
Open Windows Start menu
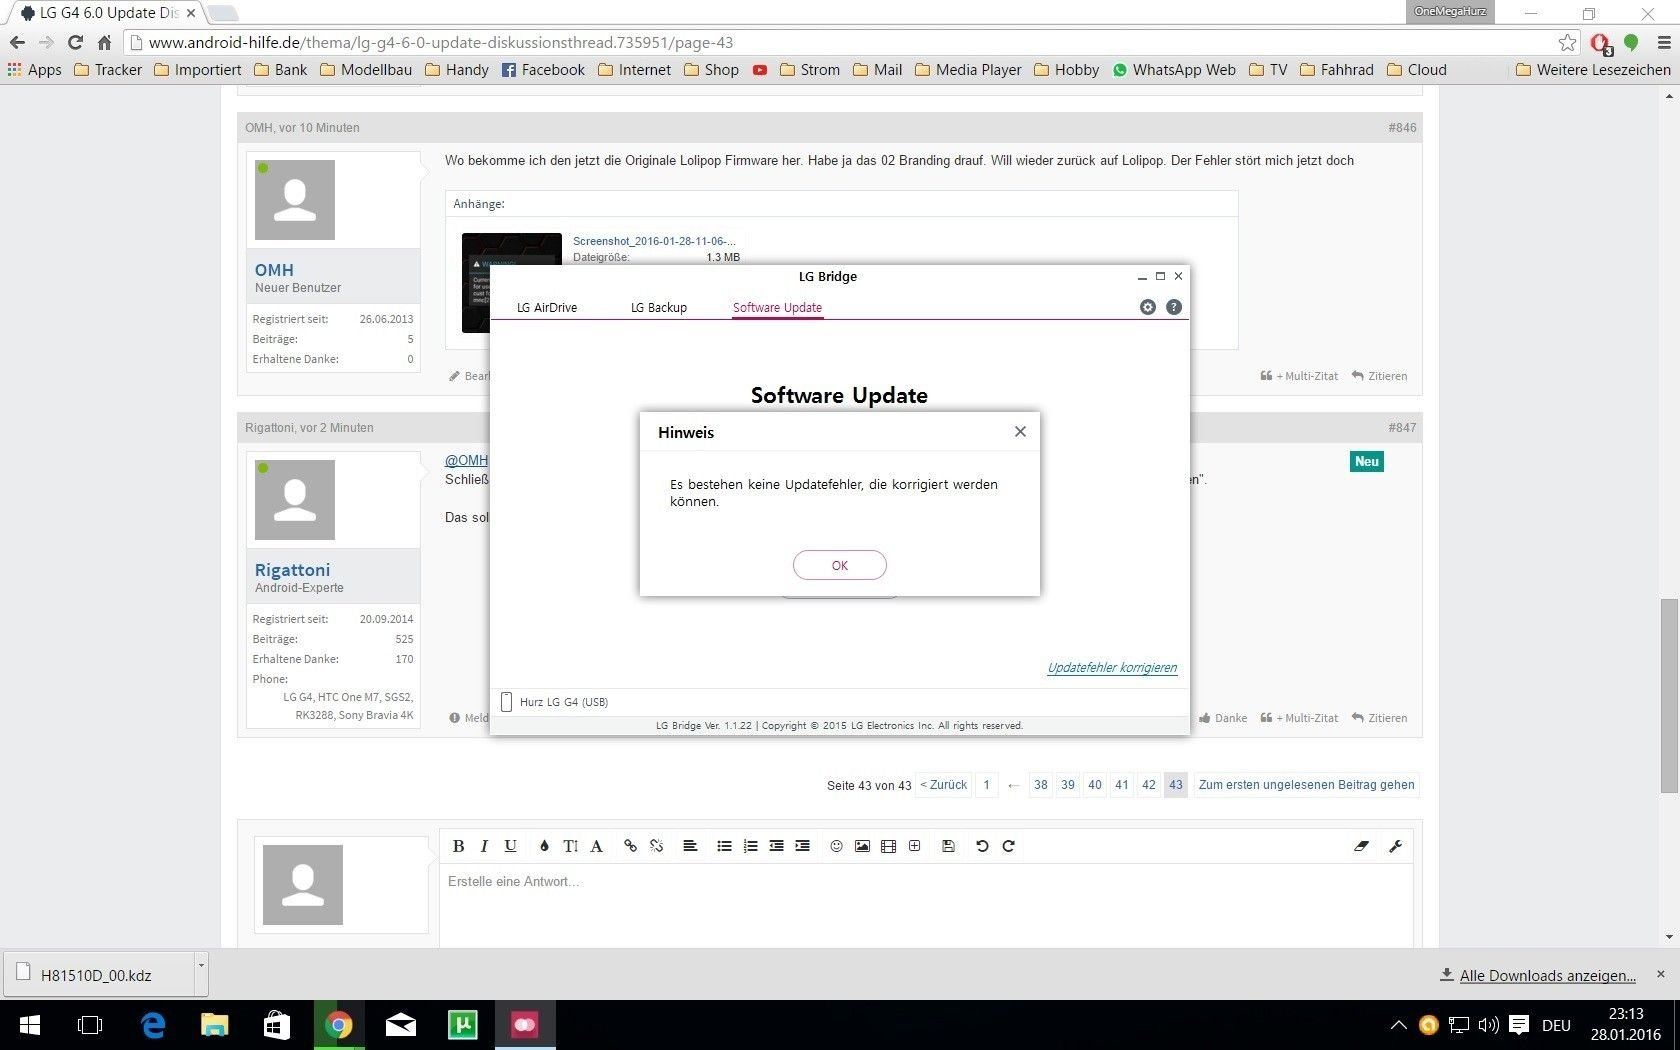30,1025
